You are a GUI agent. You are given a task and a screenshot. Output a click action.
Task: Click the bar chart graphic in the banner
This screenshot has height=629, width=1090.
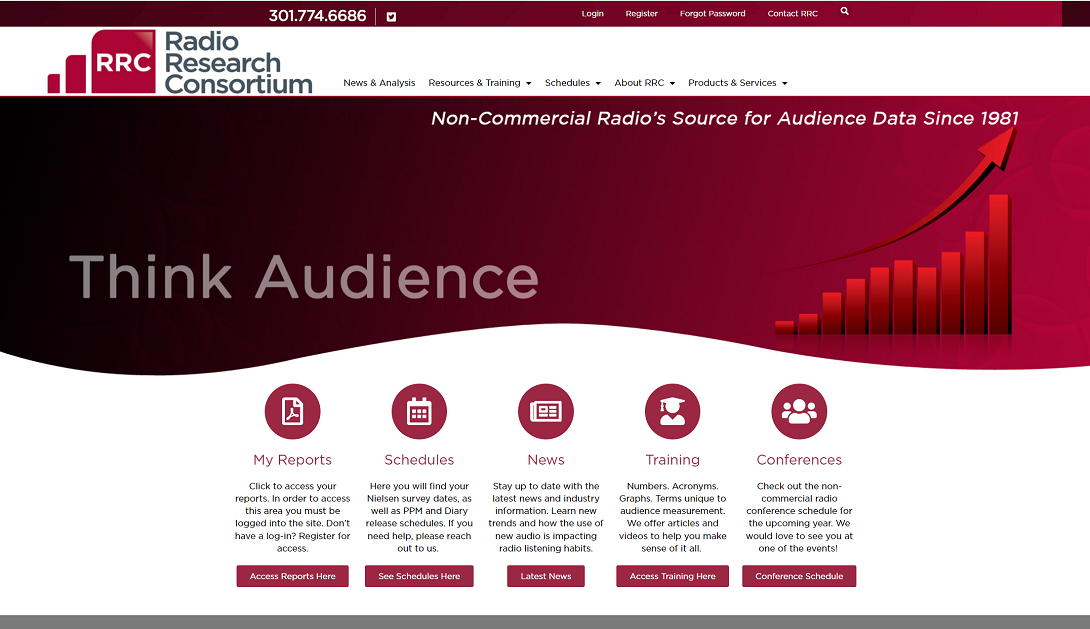tap(893, 264)
